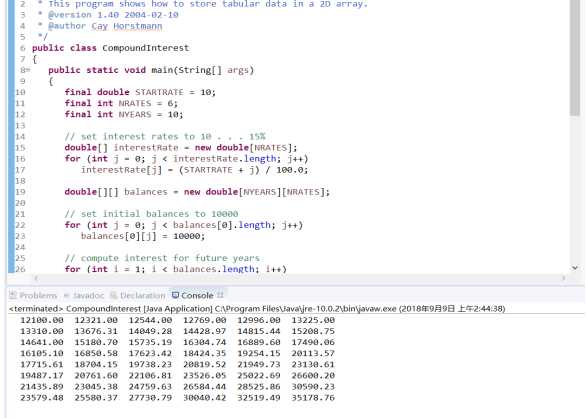Click the Console tab's monitor icon
This screenshot has width=586, height=418.
175,295
